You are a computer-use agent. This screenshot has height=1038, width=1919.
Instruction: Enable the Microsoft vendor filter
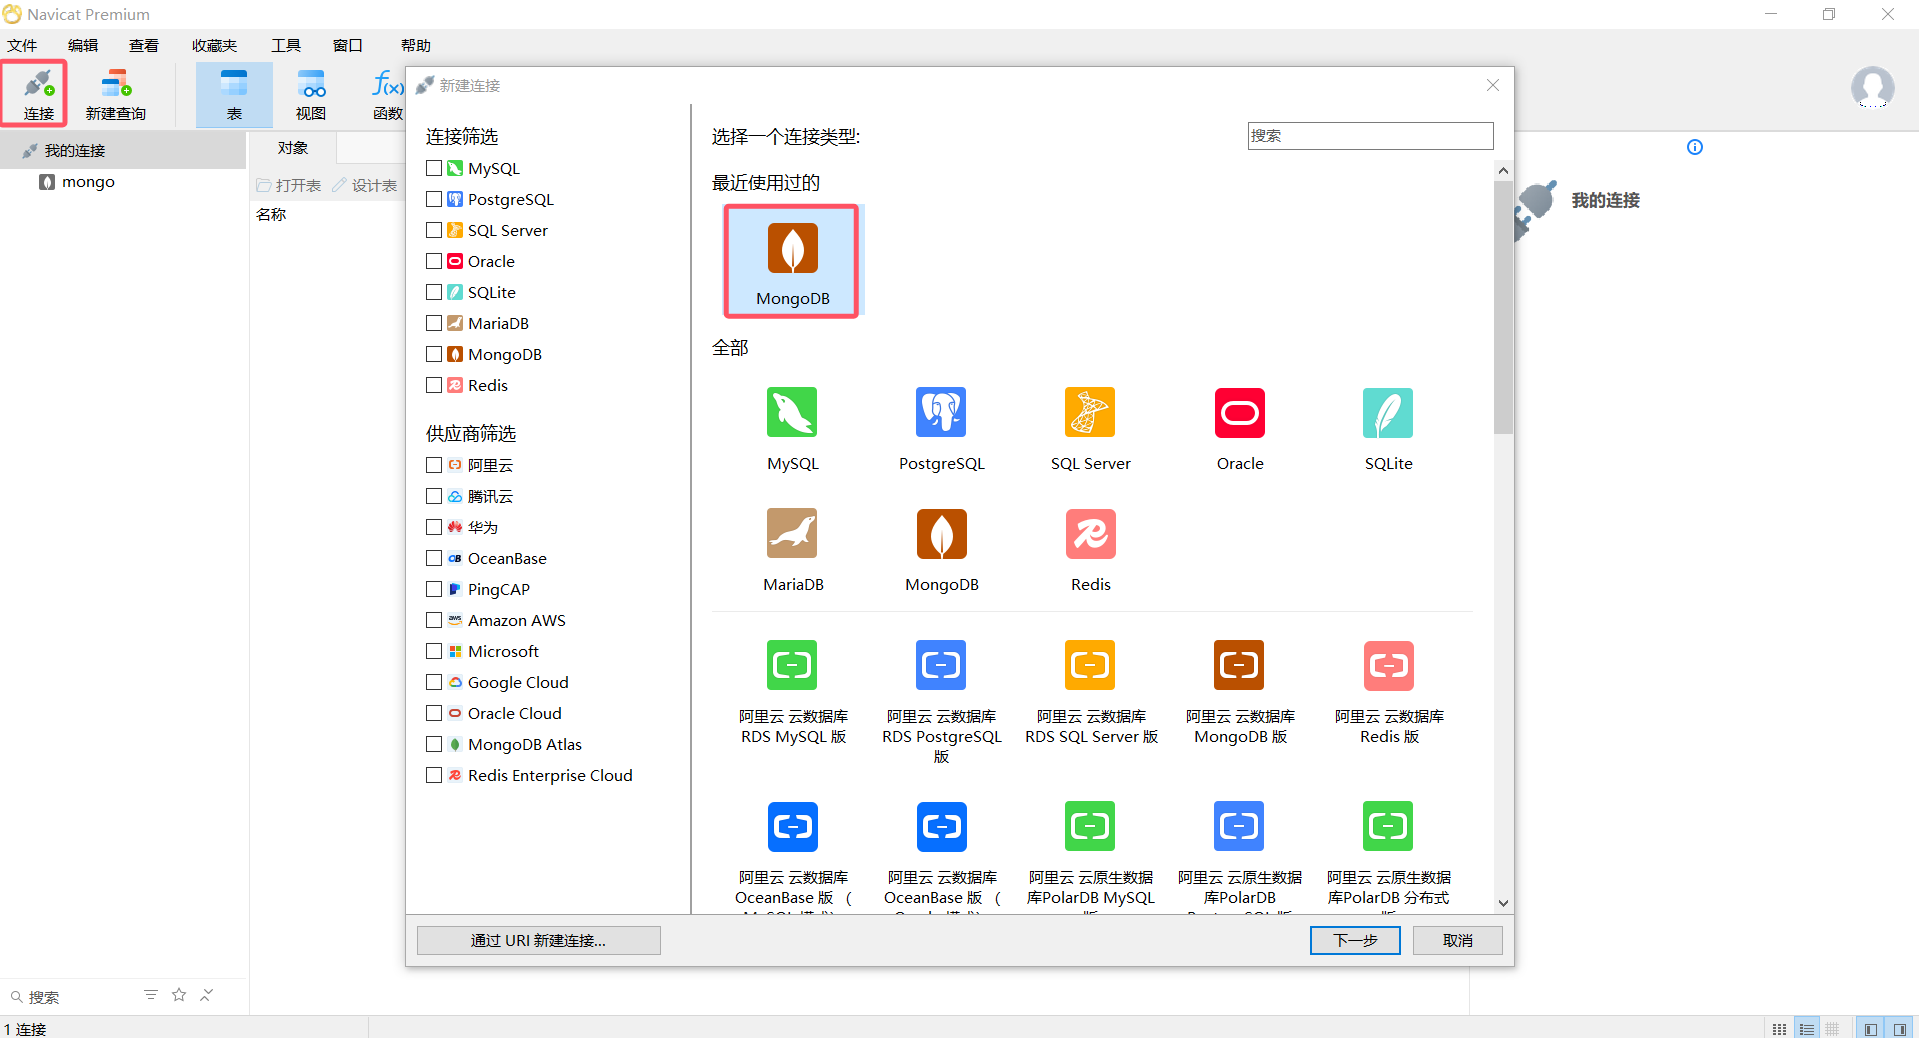pyautogui.click(x=434, y=651)
